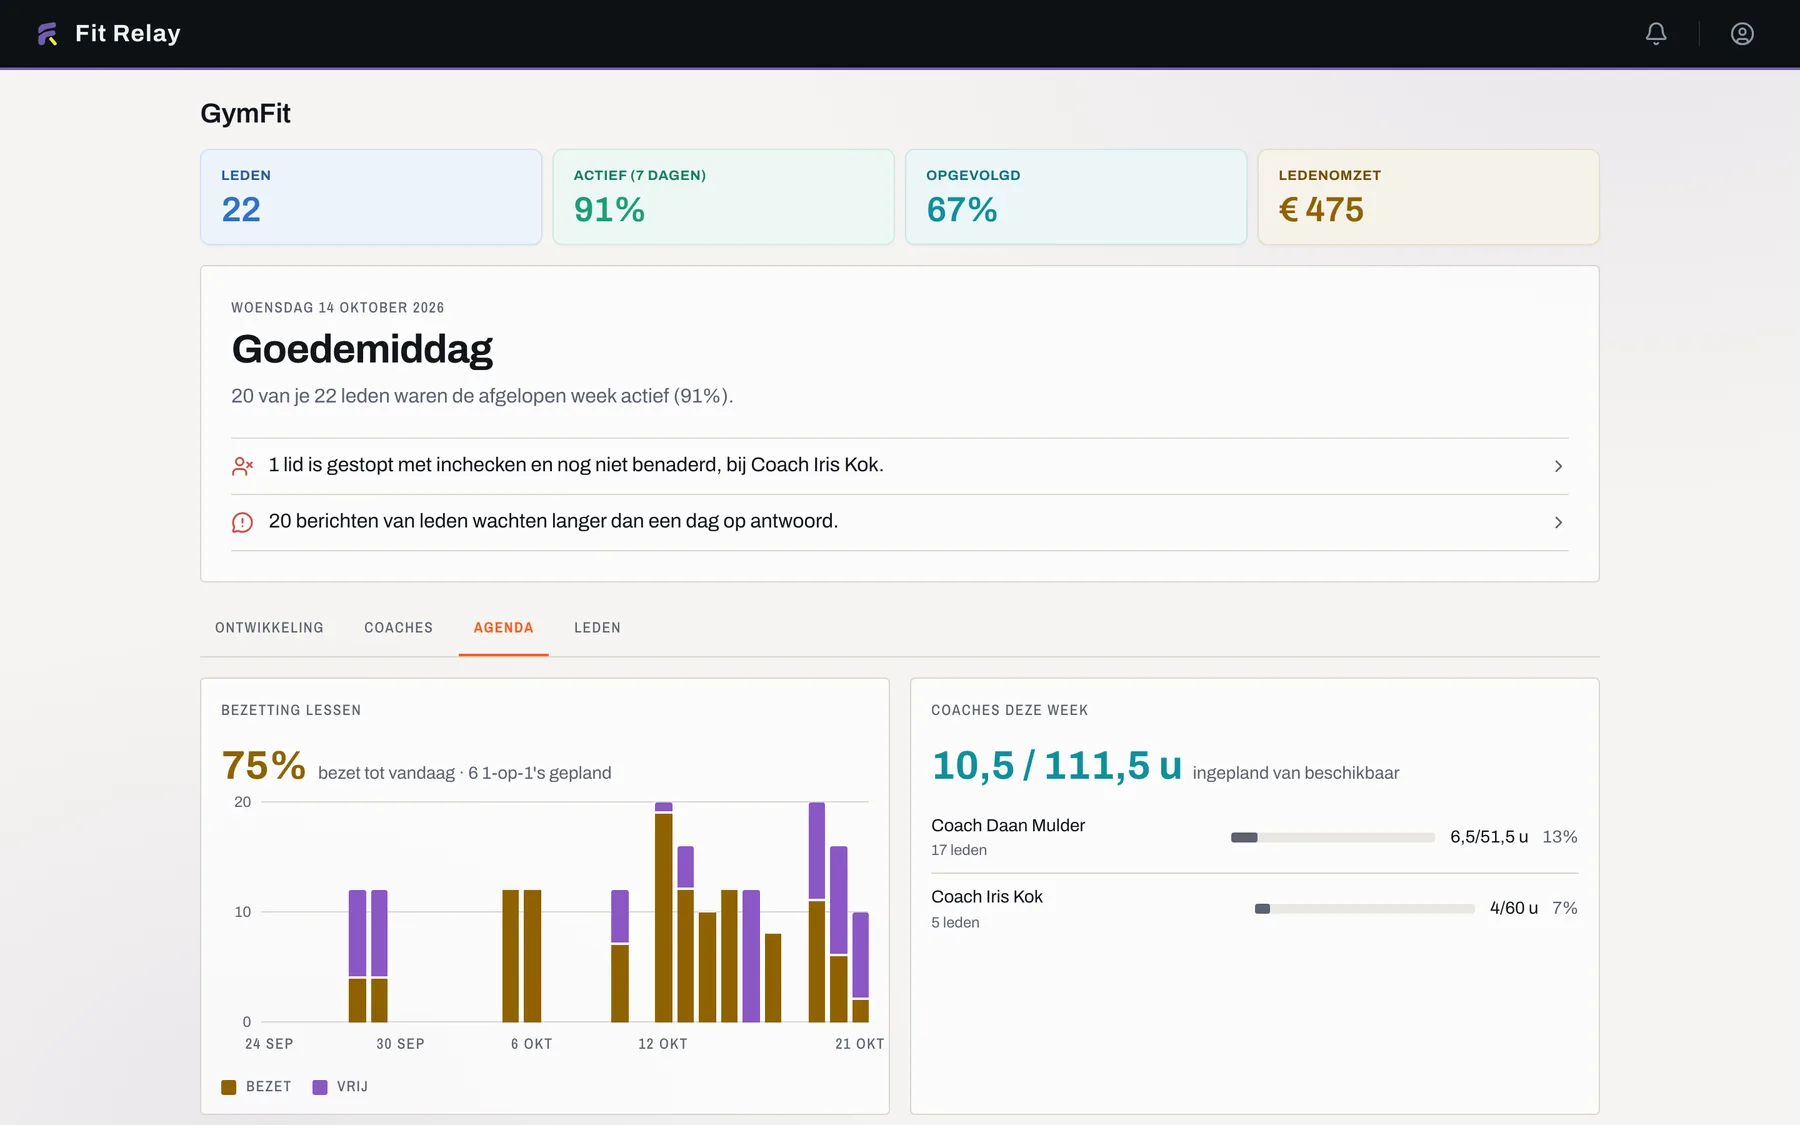
Task: Click the 5 leden label
Action: pos(955,922)
